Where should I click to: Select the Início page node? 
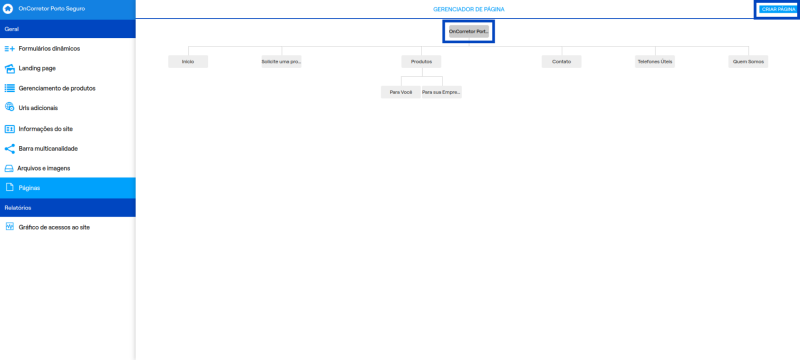coord(188,61)
